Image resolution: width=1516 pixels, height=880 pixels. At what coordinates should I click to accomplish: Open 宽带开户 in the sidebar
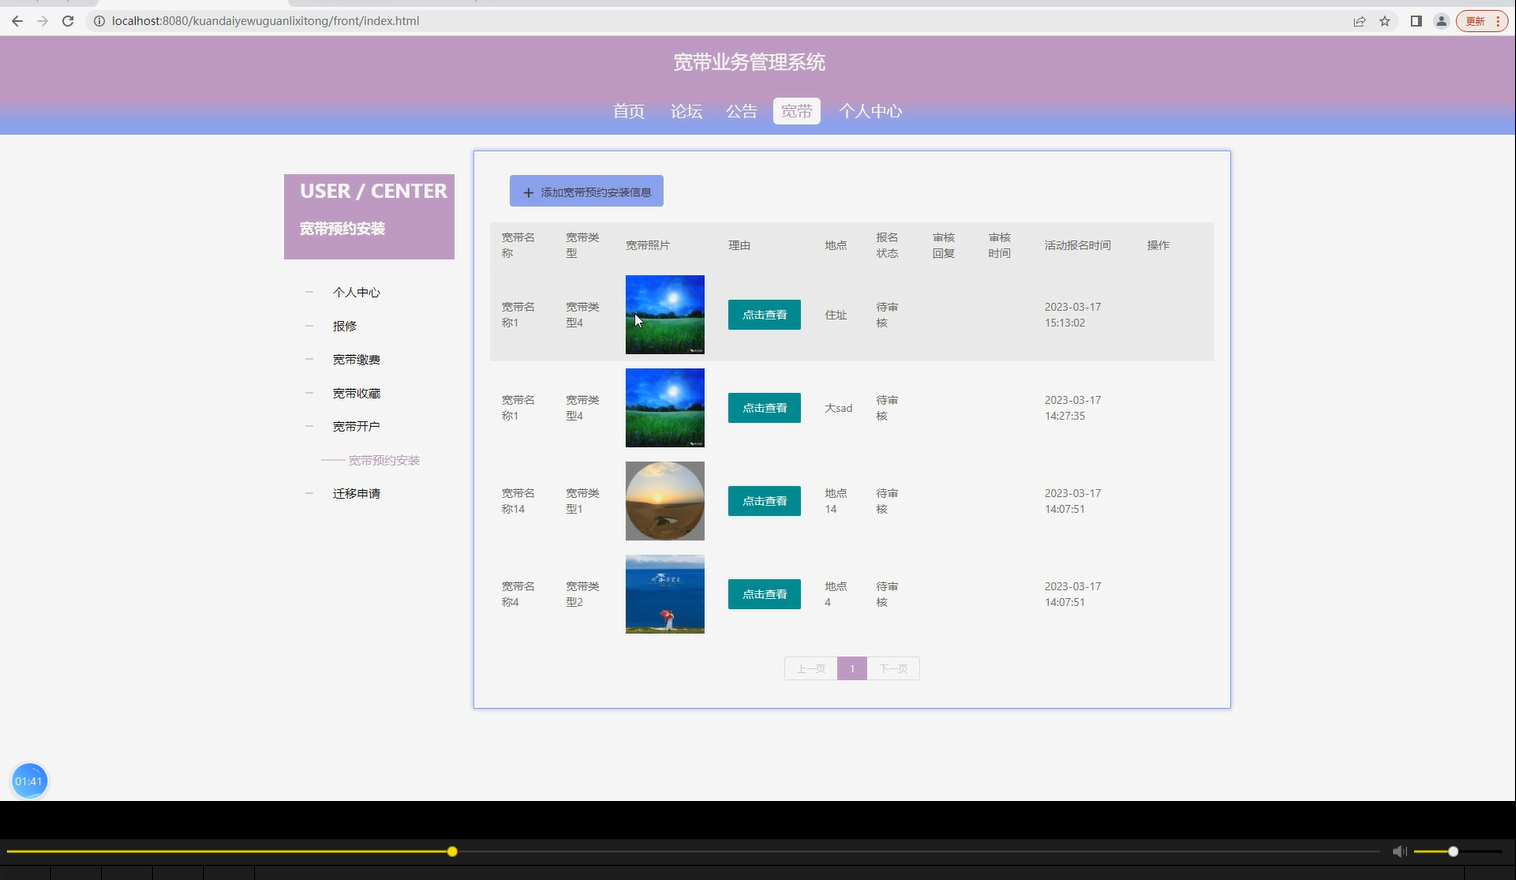pyautogui.click(x=356, y=427)
